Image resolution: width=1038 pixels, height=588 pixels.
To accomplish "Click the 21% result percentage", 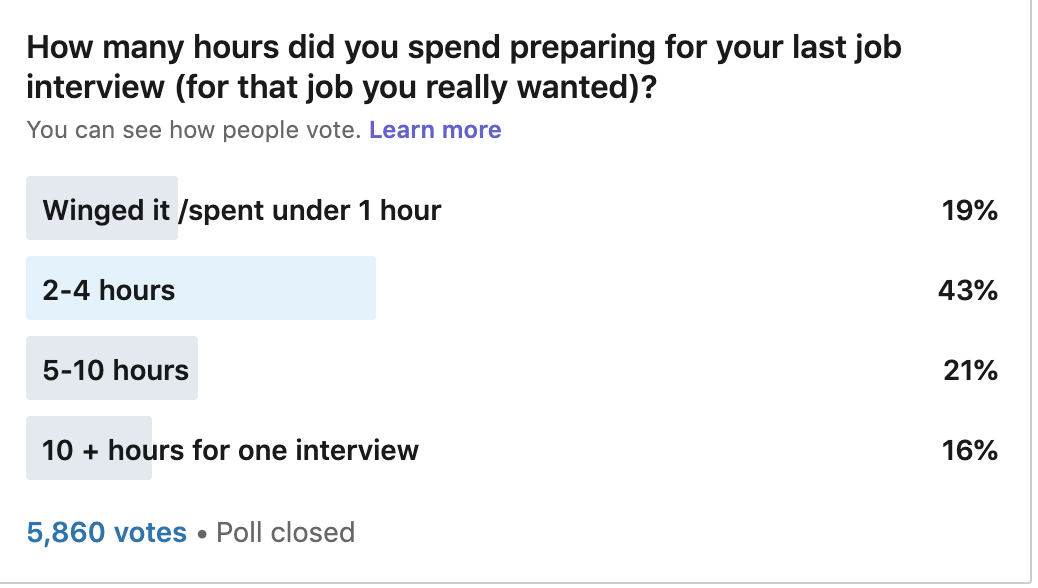I will (970, 370).
